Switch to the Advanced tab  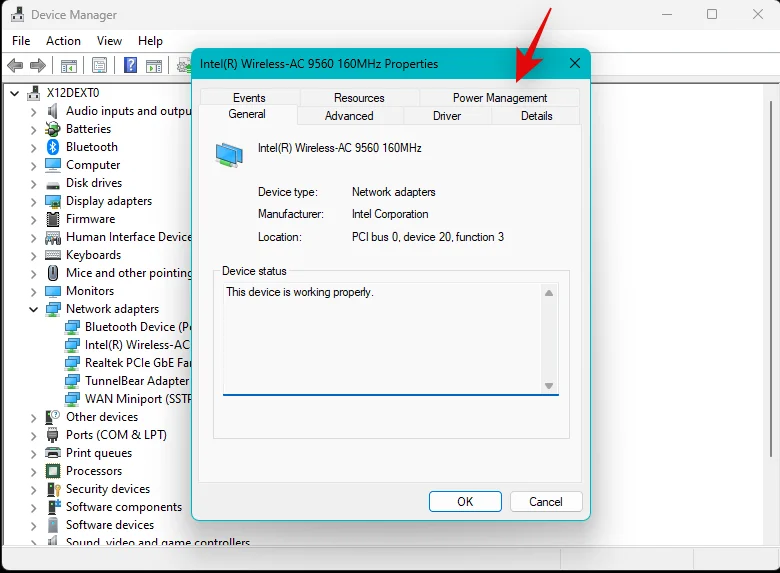click(x=349, y=115)
